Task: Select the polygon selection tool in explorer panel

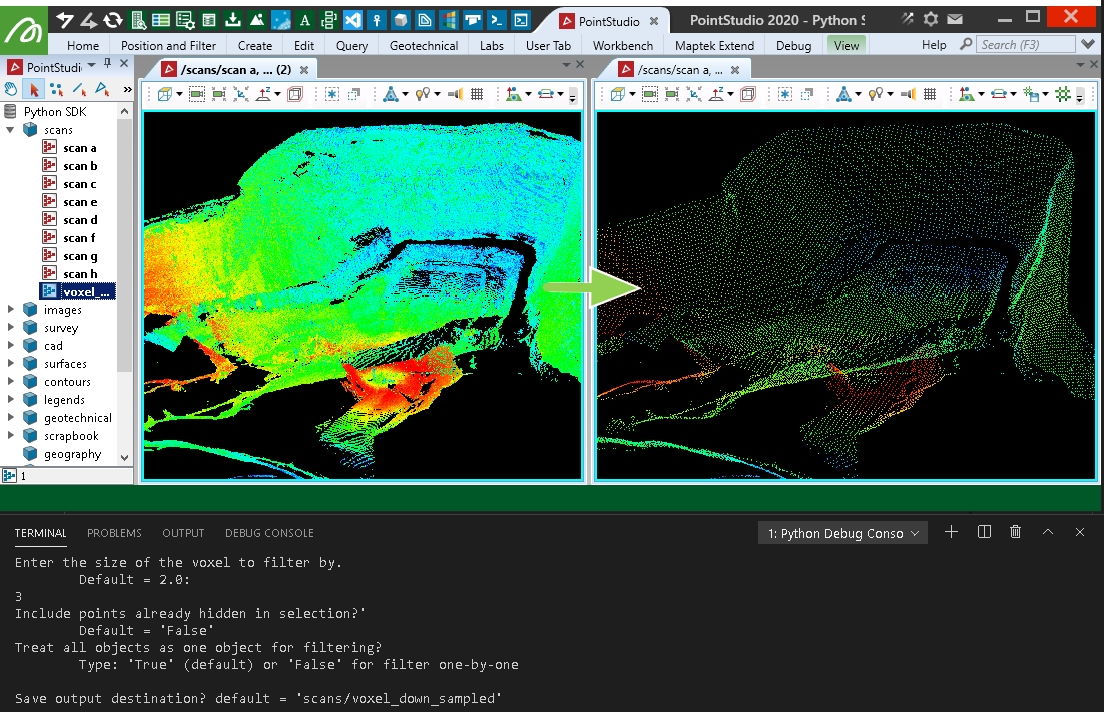Action: click(102, 89)
